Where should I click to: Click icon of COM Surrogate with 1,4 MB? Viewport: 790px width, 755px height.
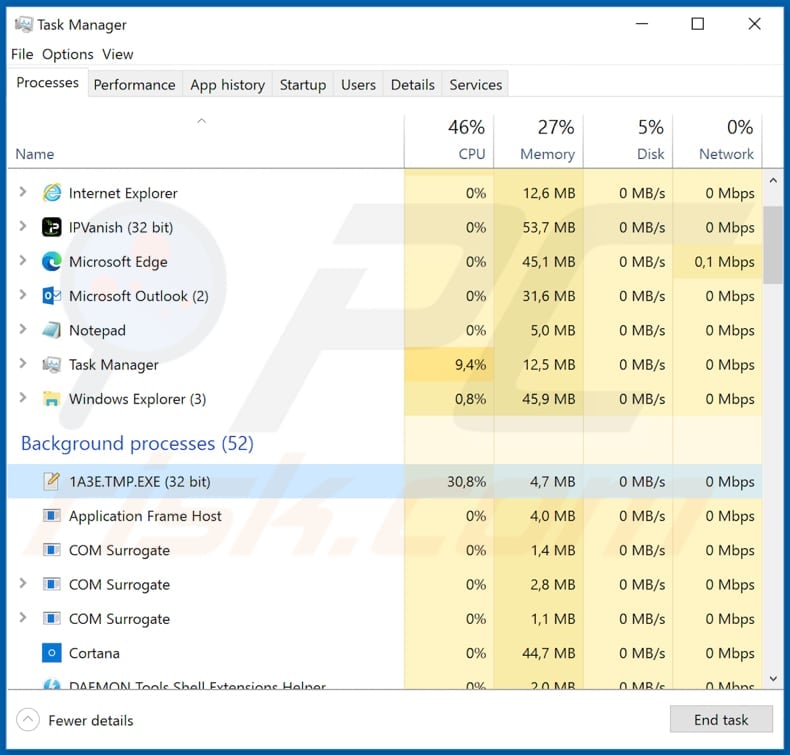pos(52,550)
